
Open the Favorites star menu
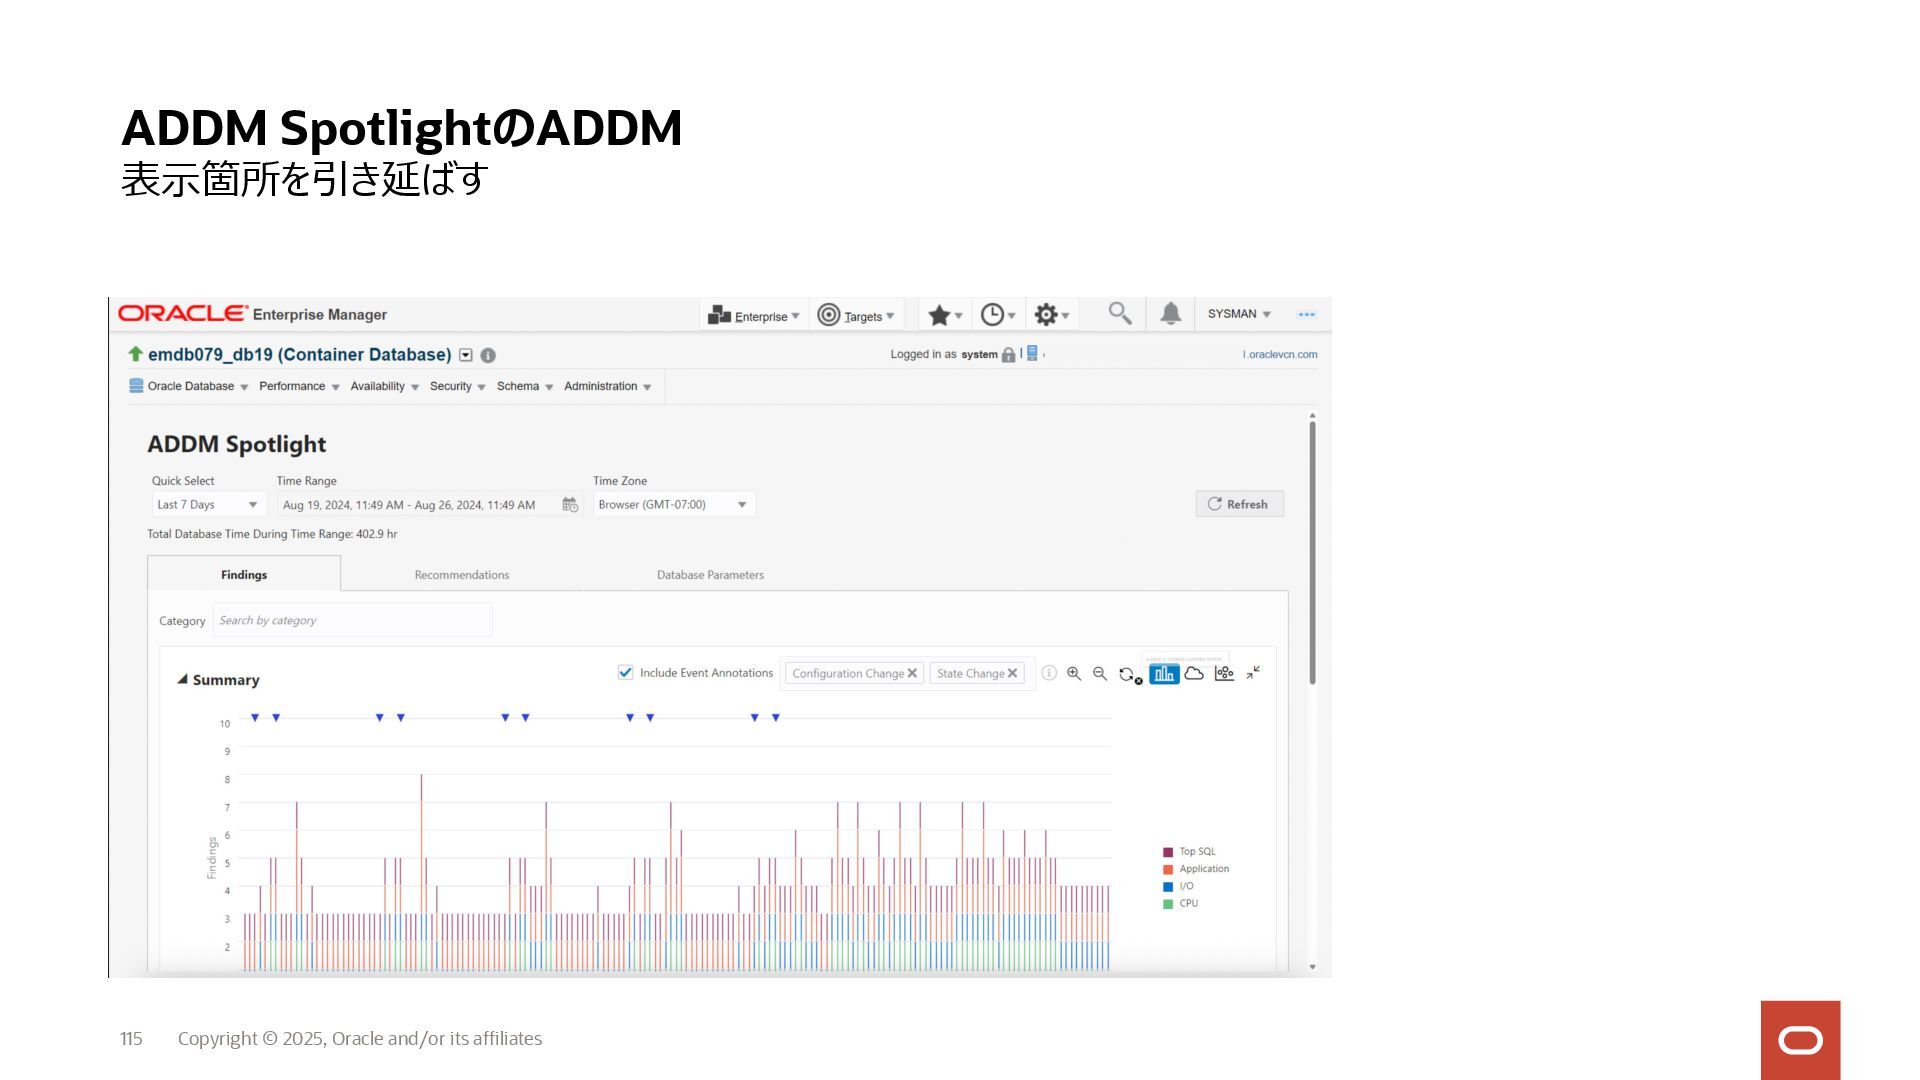point(944,316)
